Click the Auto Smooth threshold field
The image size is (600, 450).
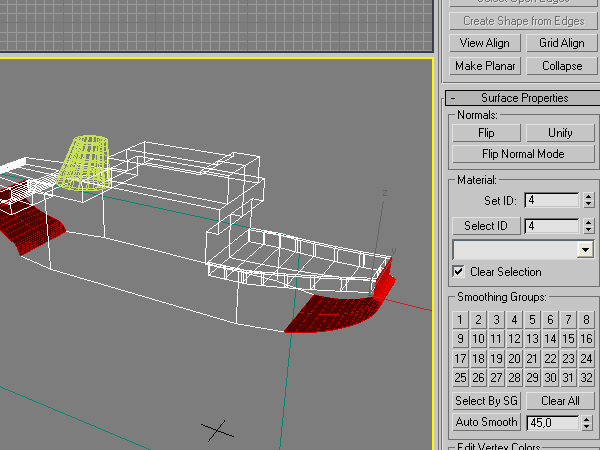coord(553,423)
